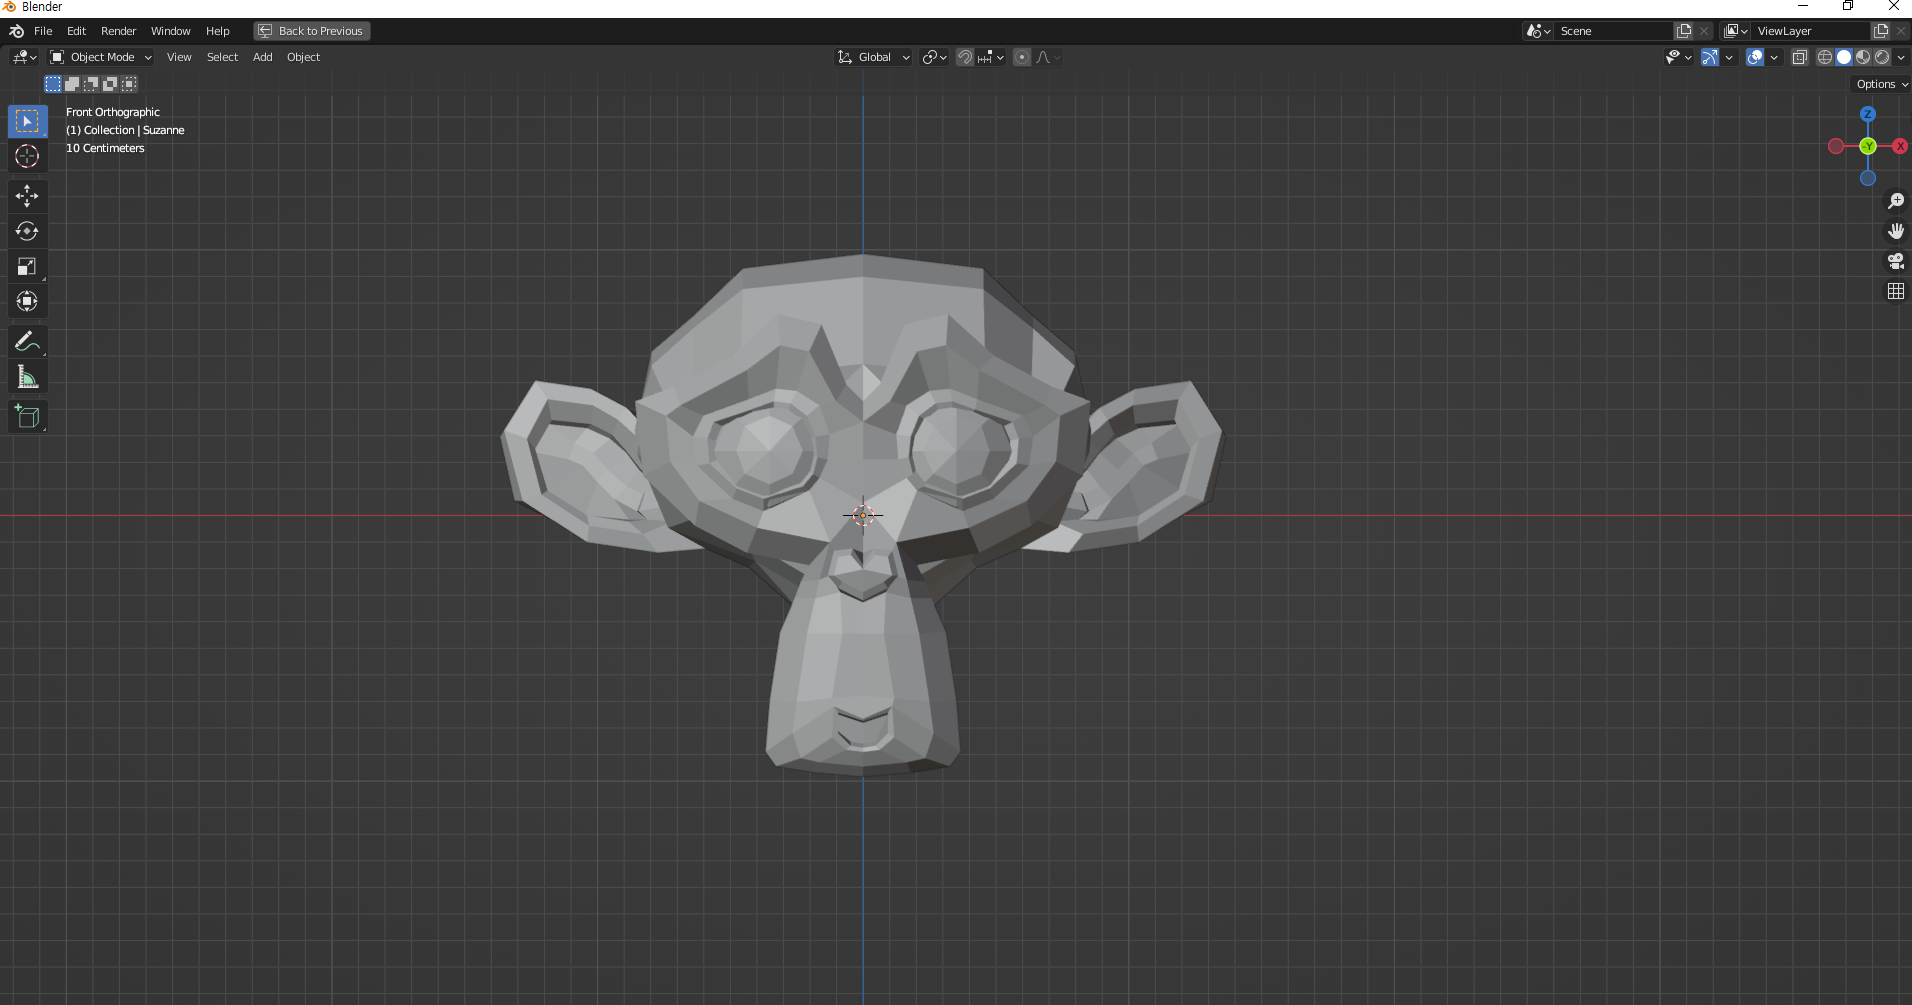Expand the gizmo options dropdown arrow

coord(1729,57)
